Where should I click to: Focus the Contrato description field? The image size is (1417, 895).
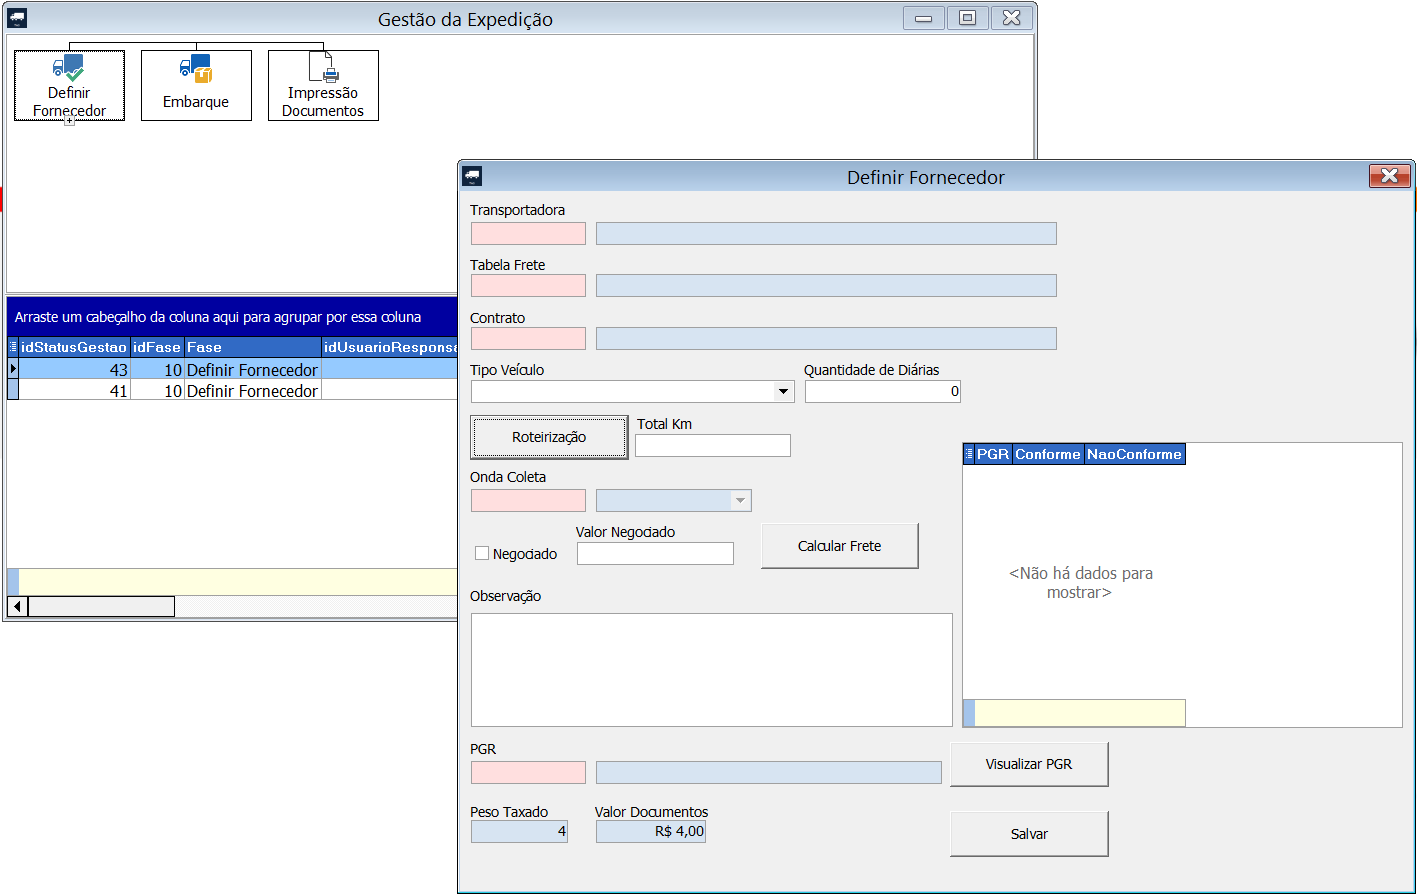click(826, 338)
